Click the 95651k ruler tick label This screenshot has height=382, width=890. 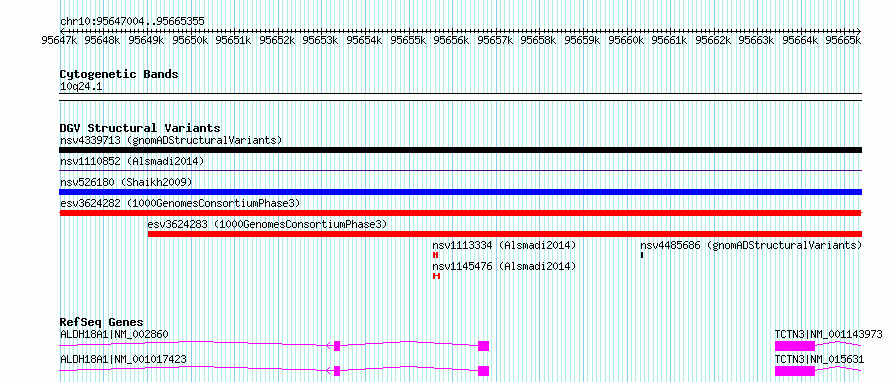[x=234, y=40]
